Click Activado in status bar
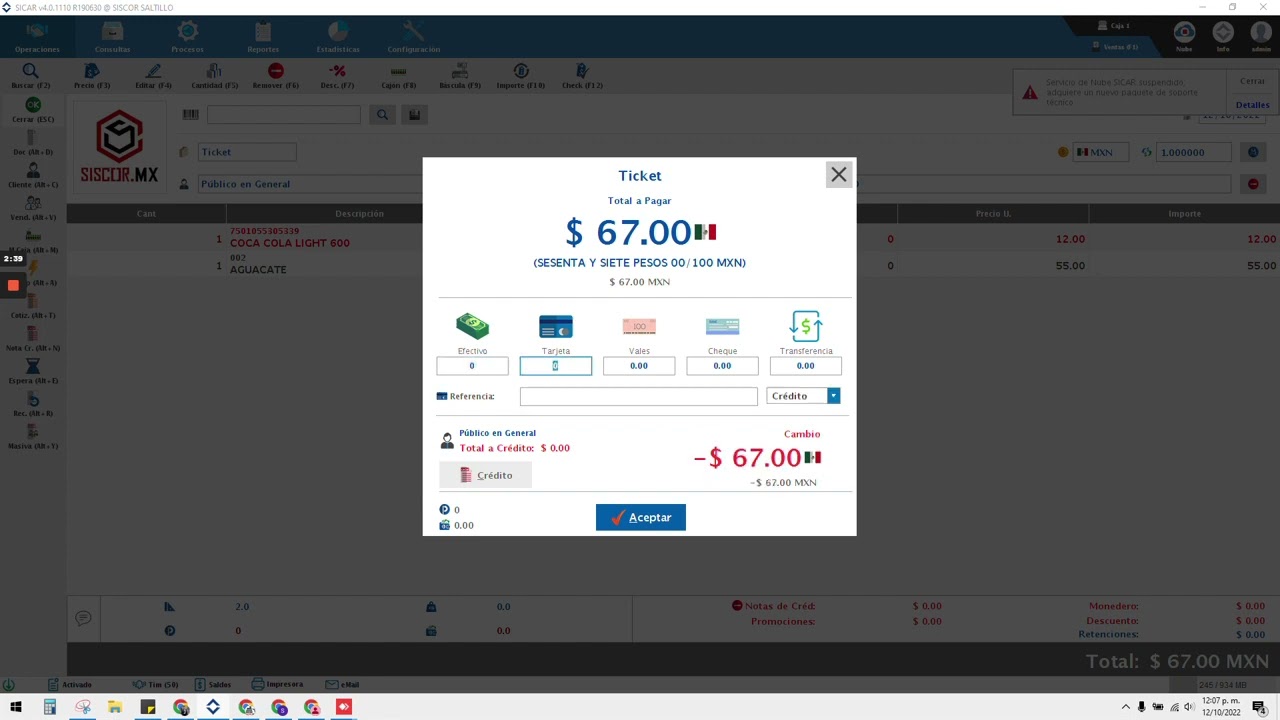 tap(69, 684)
